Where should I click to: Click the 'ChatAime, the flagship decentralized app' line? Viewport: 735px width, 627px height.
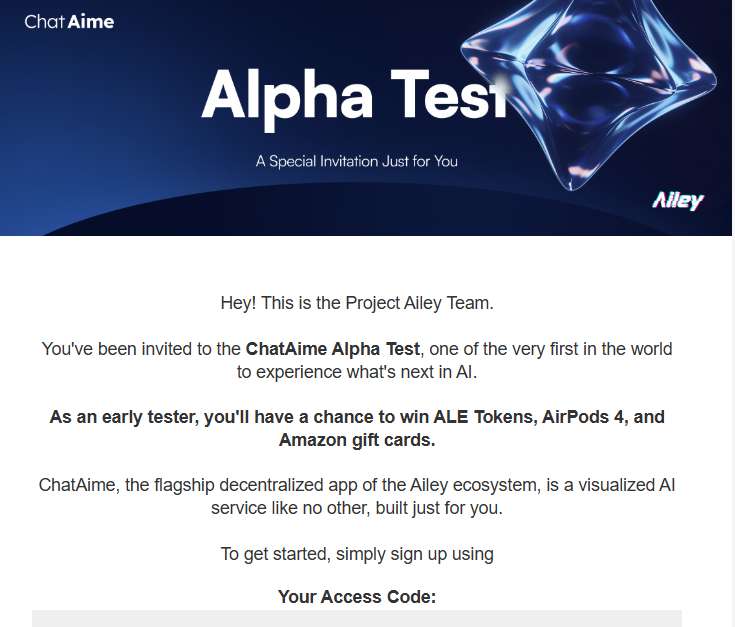coord(357,485)
